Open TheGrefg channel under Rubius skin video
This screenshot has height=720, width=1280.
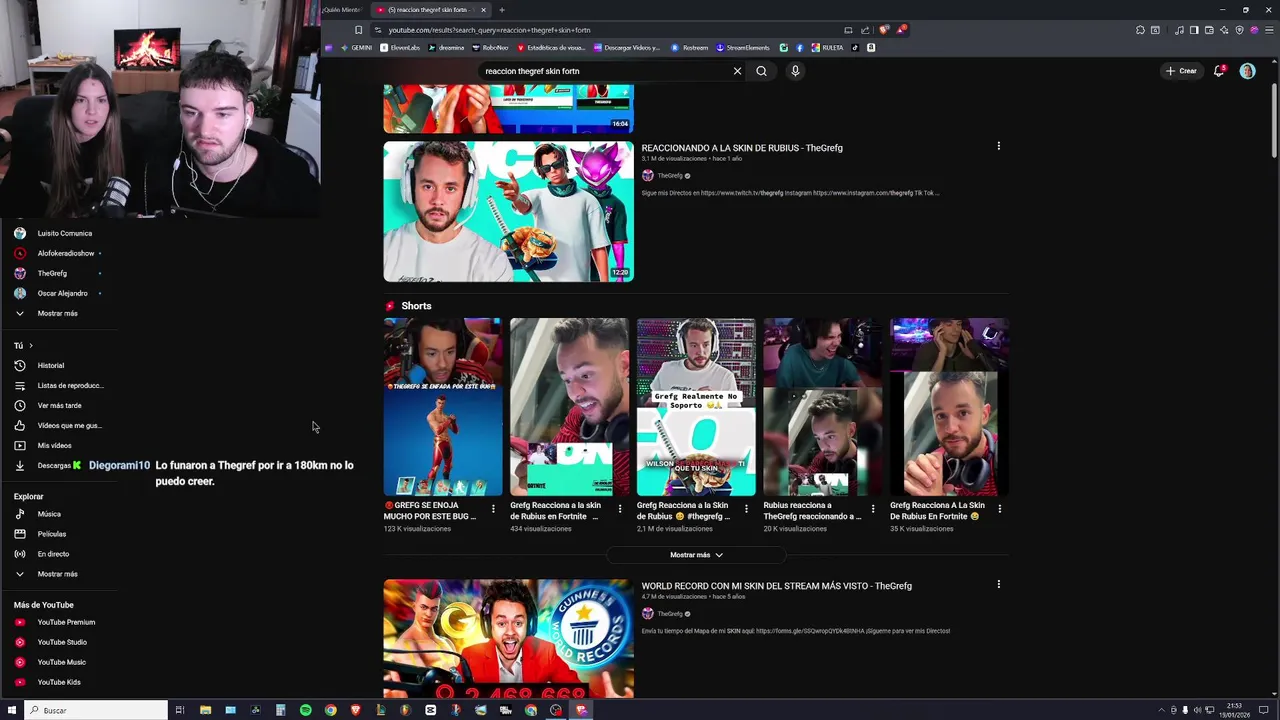pos(670,176)
